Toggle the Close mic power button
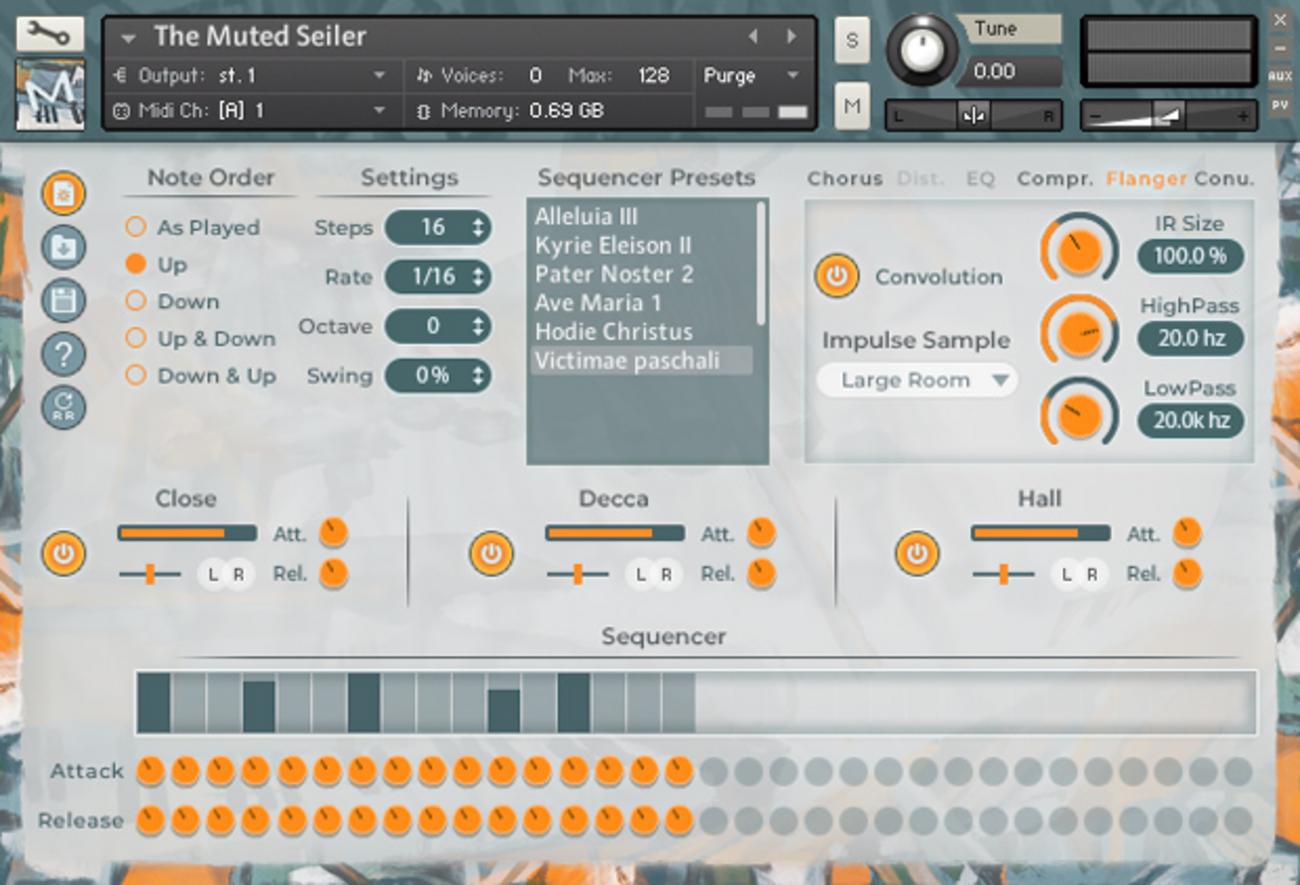The image size is (1300, 885). [63, 554]
